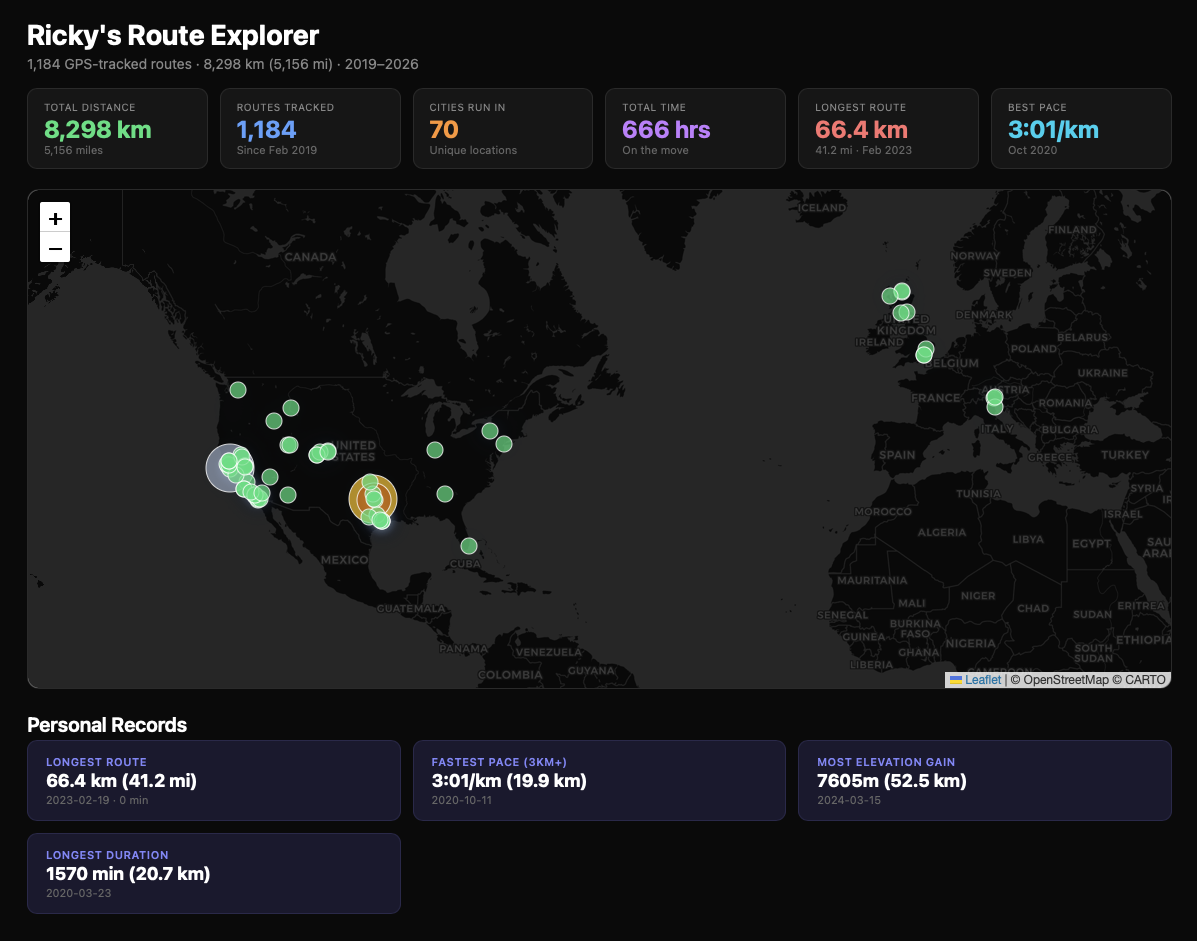The height and width of the screenshot is (941, 1197).
Task: Click the route marker near the UK
Action: [x=903, y=312]
